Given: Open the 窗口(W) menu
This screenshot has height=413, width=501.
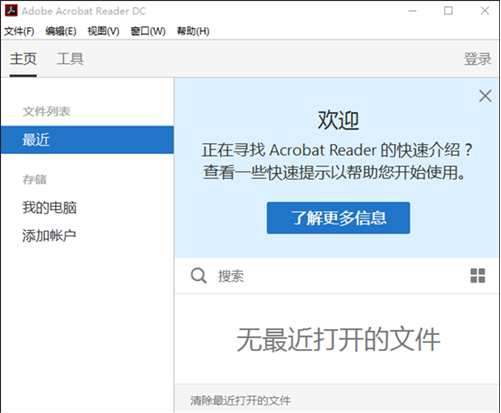Looking at the screenshot, I should point(148,31).
